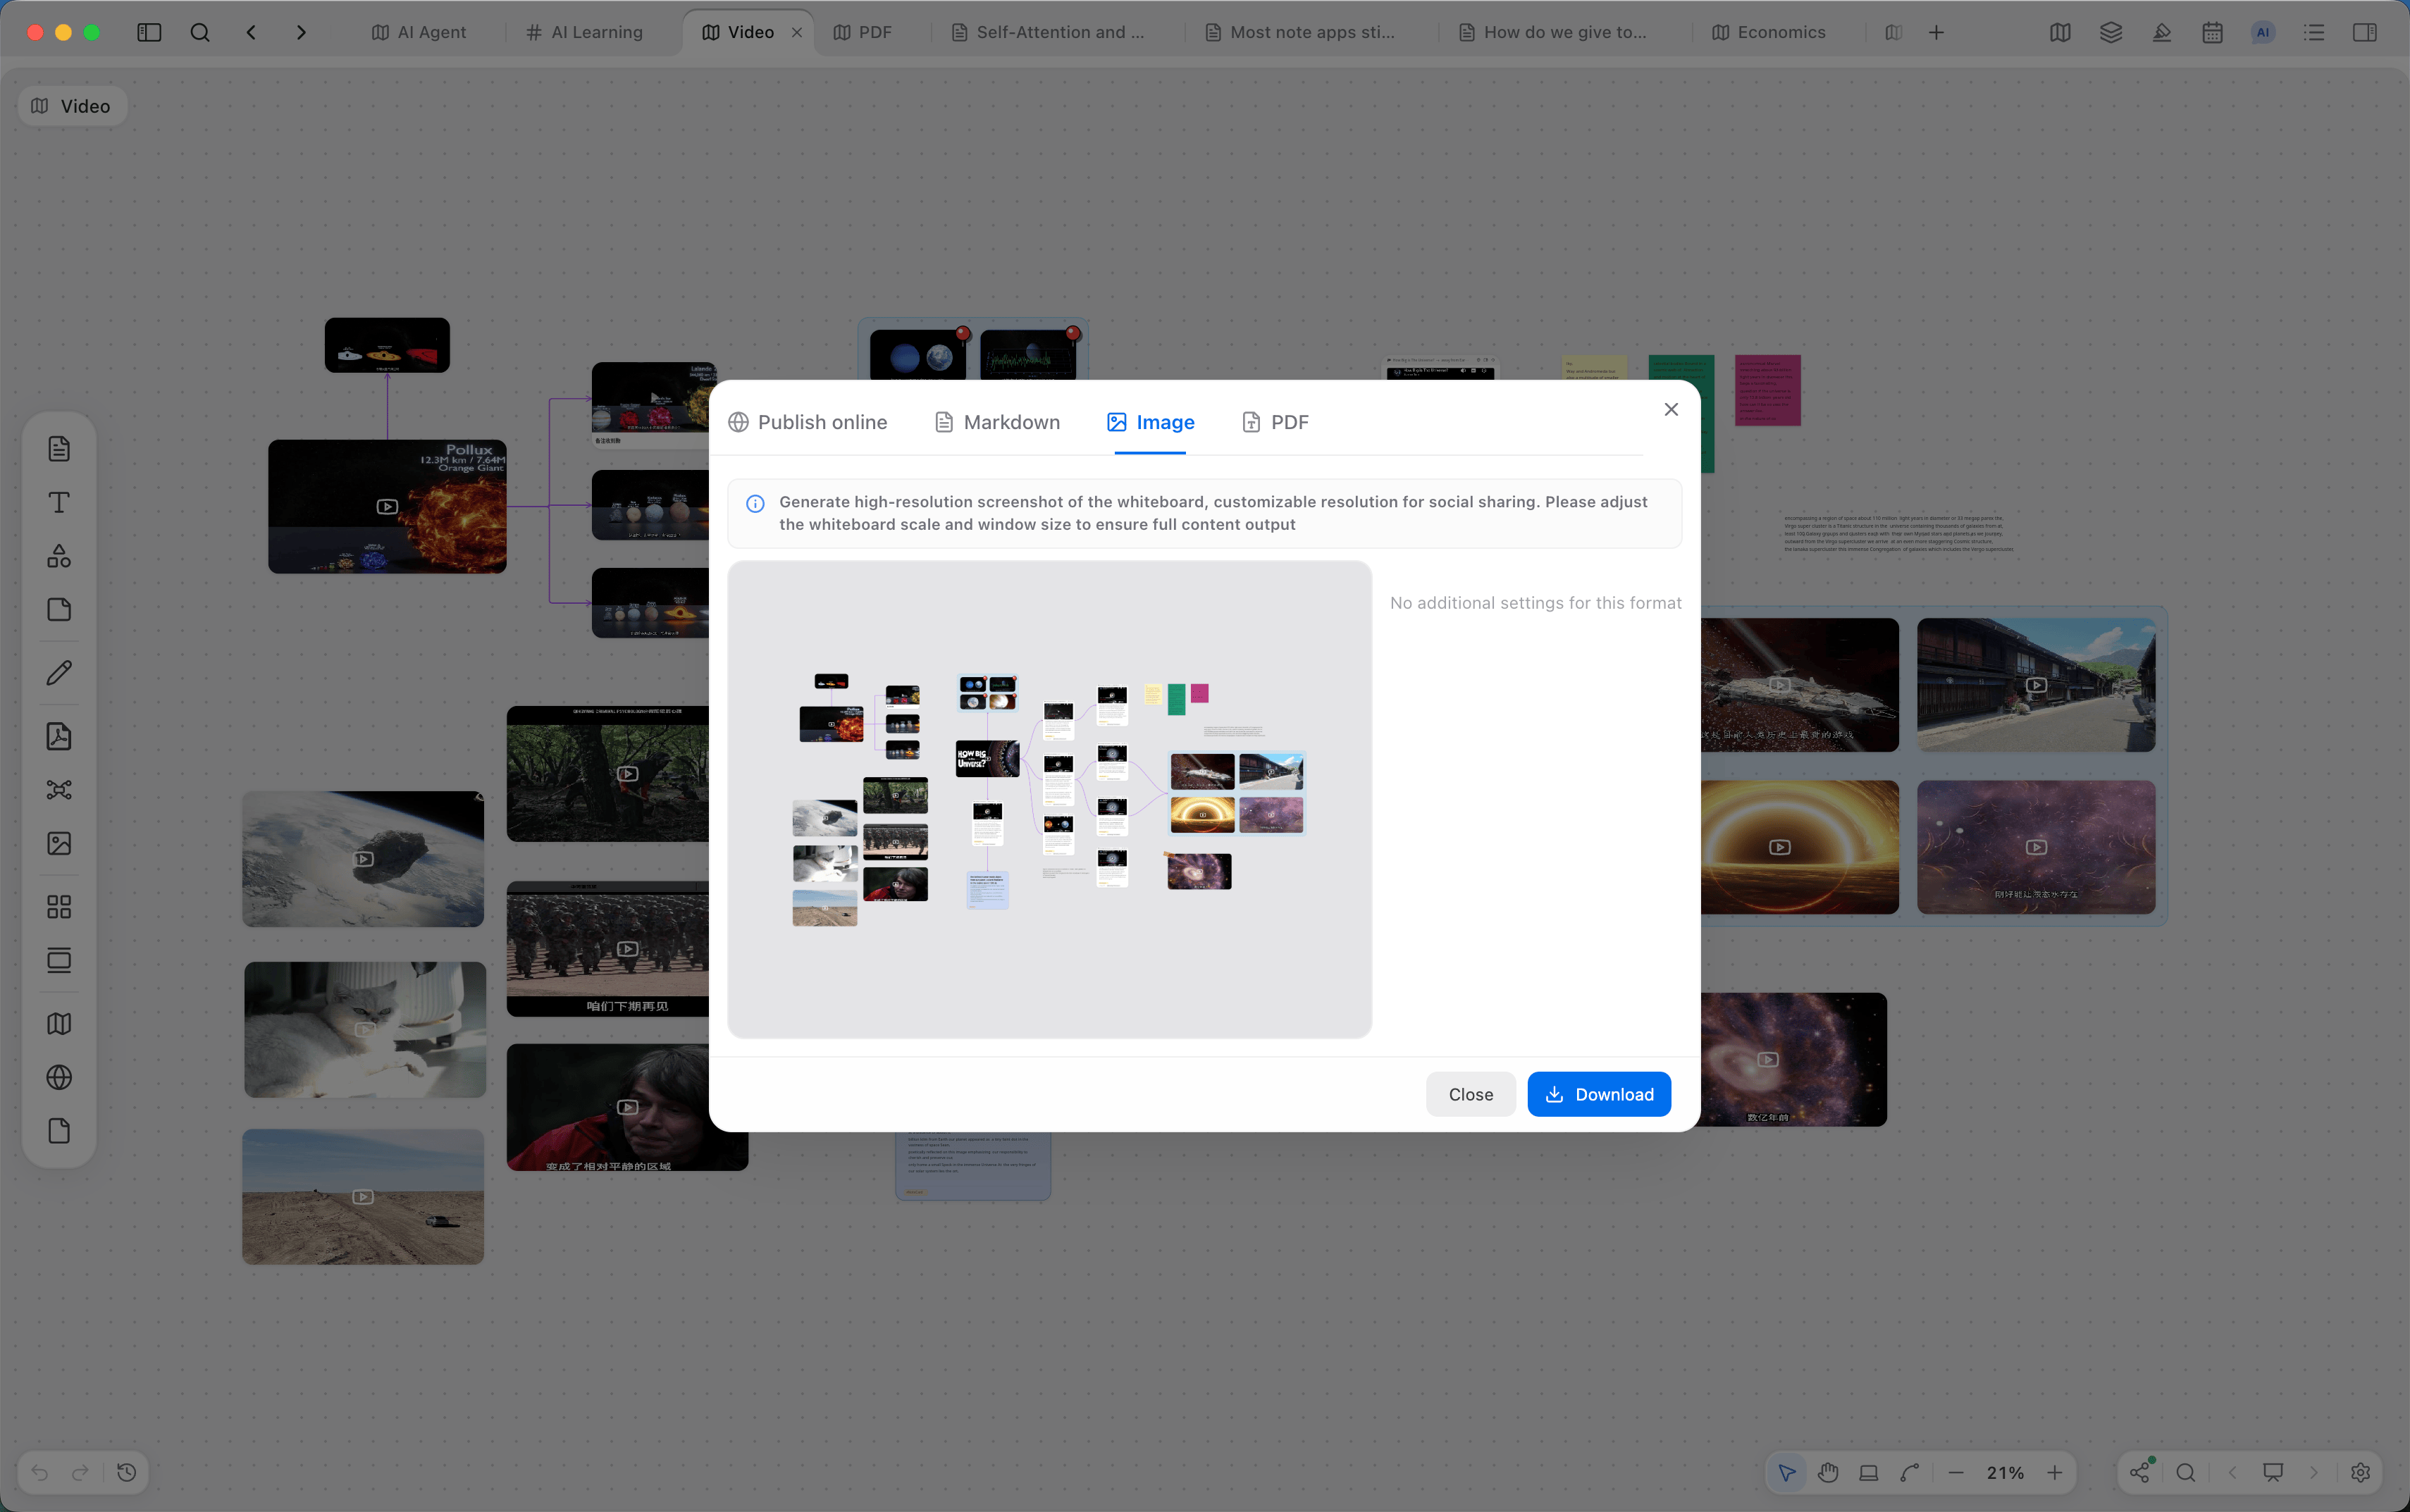Open the grid components tool
2410x1512 pixels.
[59, 907]
